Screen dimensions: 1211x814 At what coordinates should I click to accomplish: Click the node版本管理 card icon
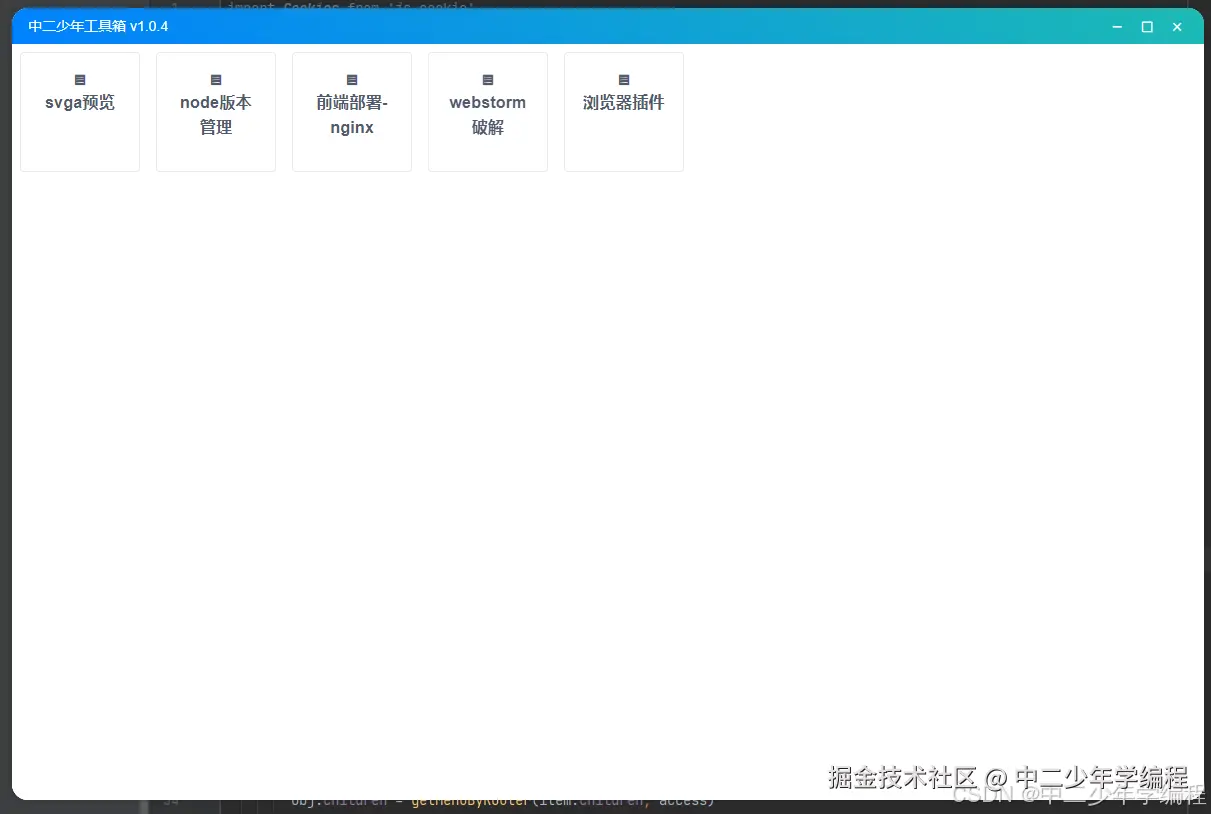(215, 79)
